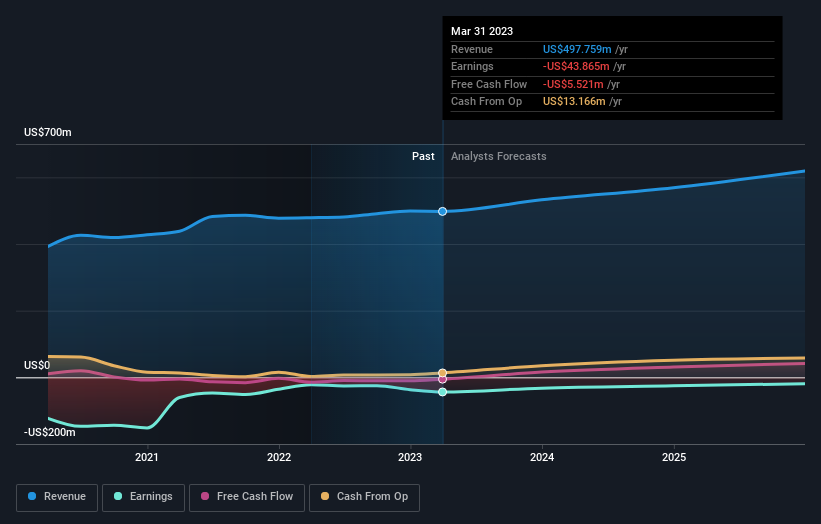
Task: Toggle the Cash From Op legend button
Action: [364, 497]
